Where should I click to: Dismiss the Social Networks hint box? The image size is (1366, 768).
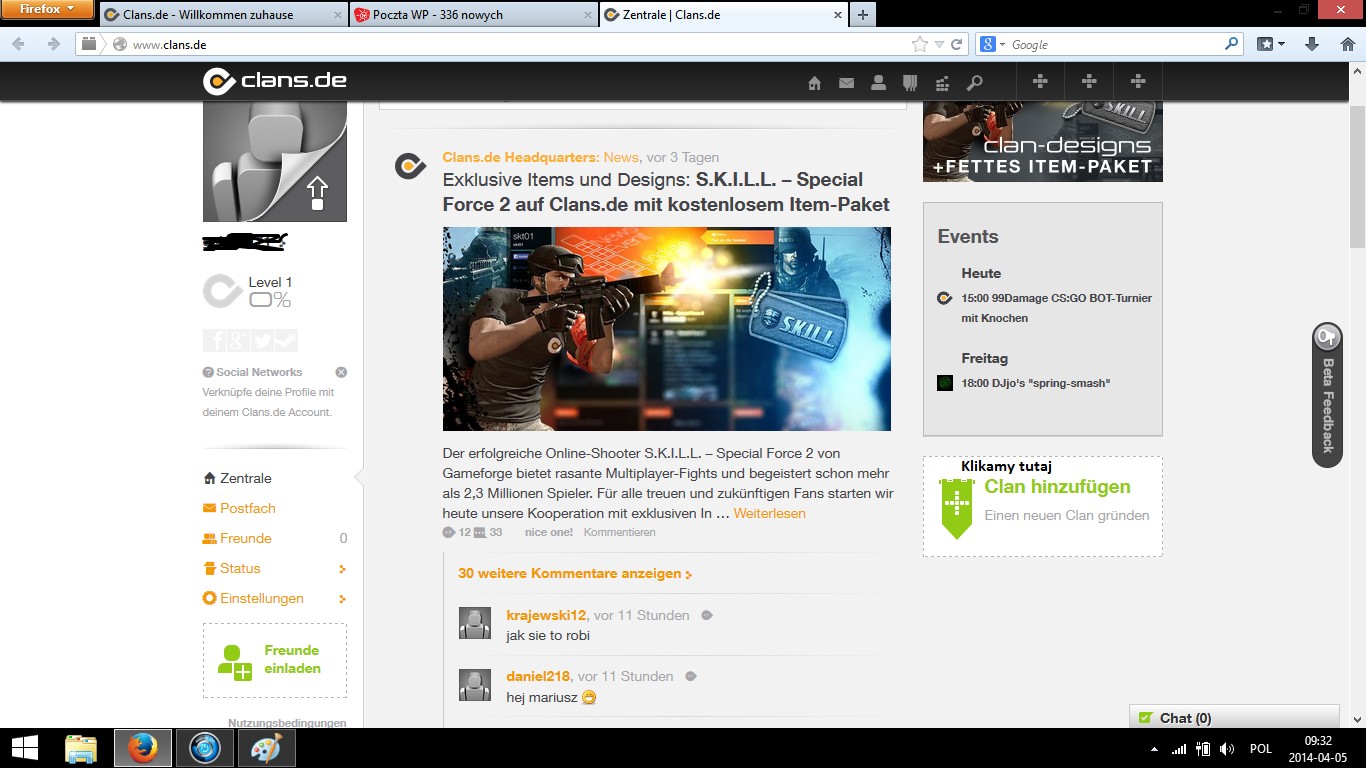coord(341,372)
